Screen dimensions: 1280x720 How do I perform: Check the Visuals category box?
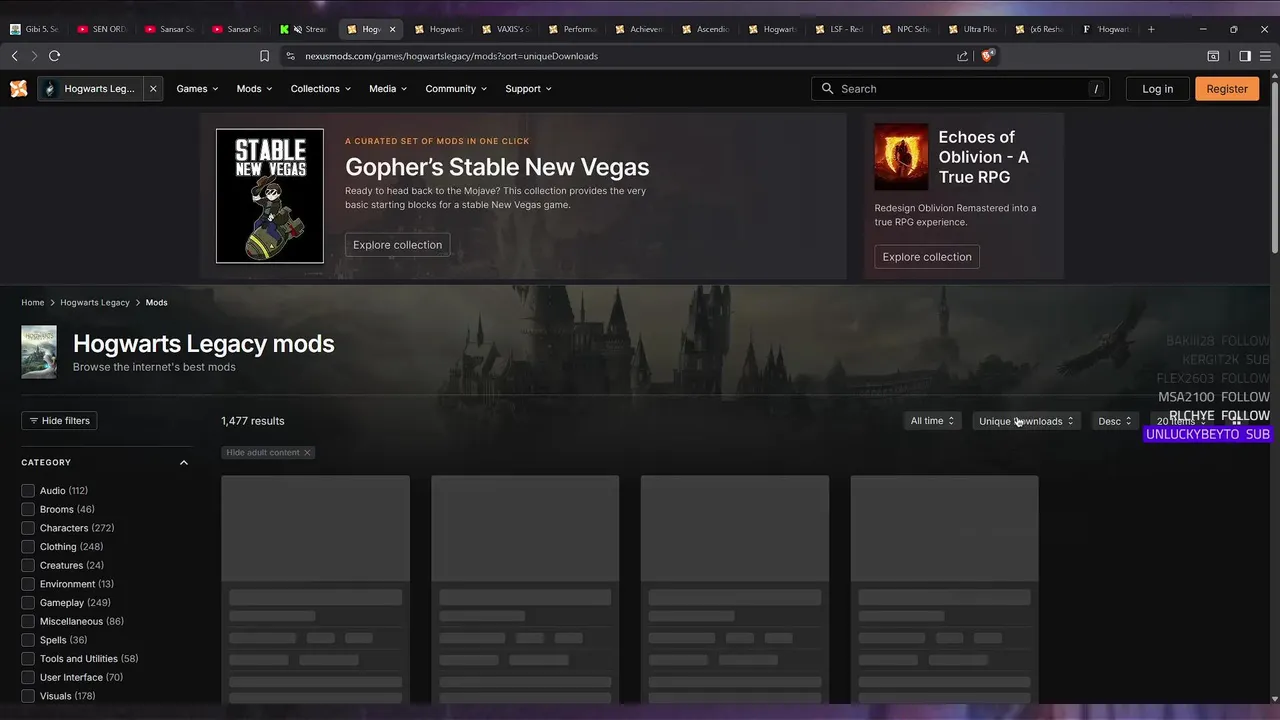point(28,696)
